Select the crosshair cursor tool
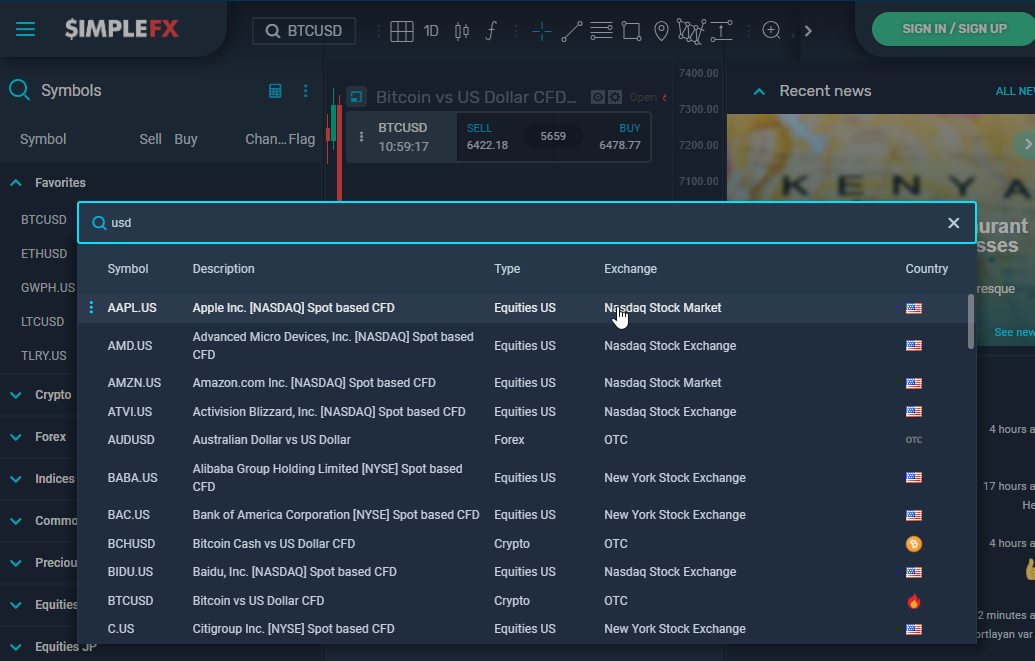 (542, 31)
